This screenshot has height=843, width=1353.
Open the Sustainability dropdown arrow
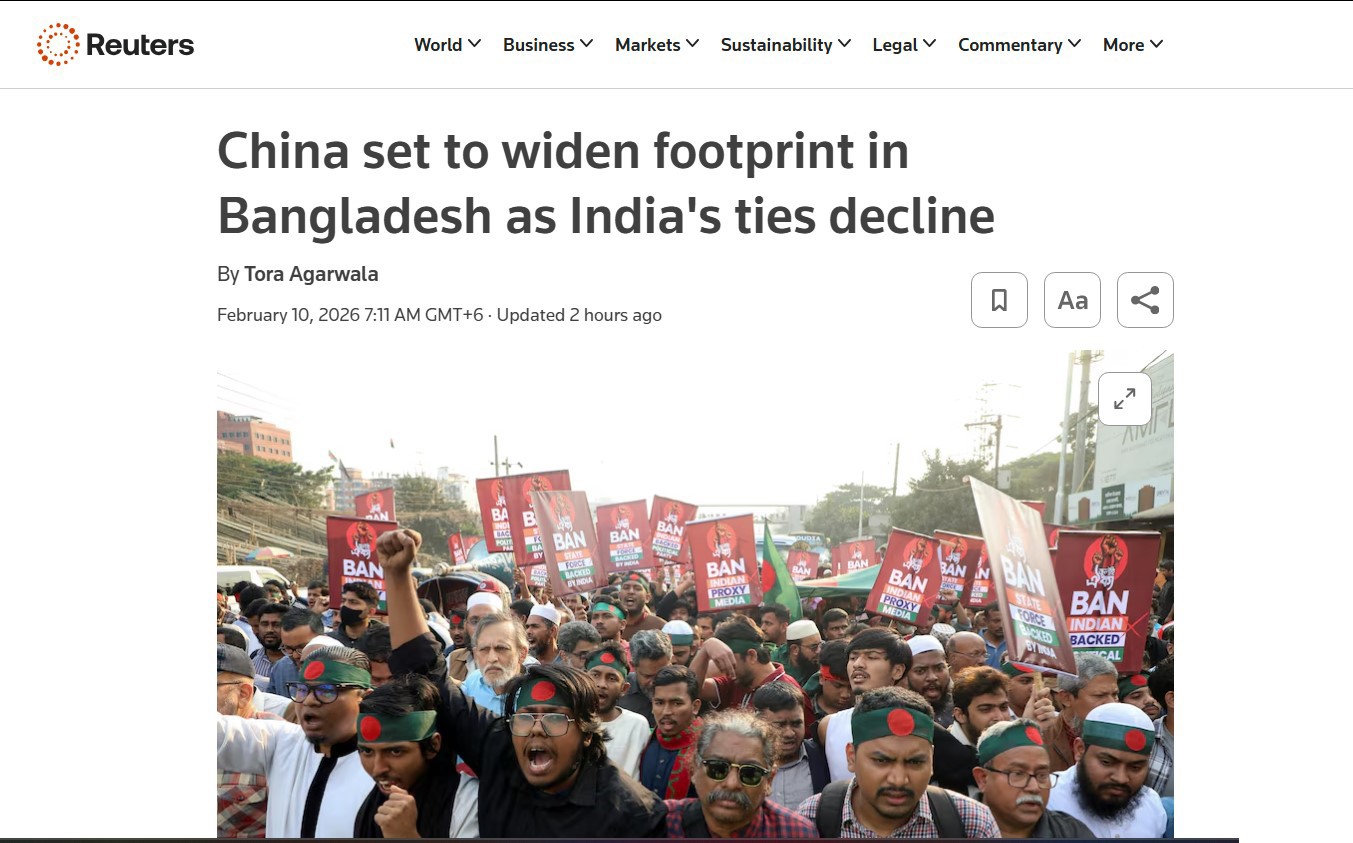tap(844, 44)
